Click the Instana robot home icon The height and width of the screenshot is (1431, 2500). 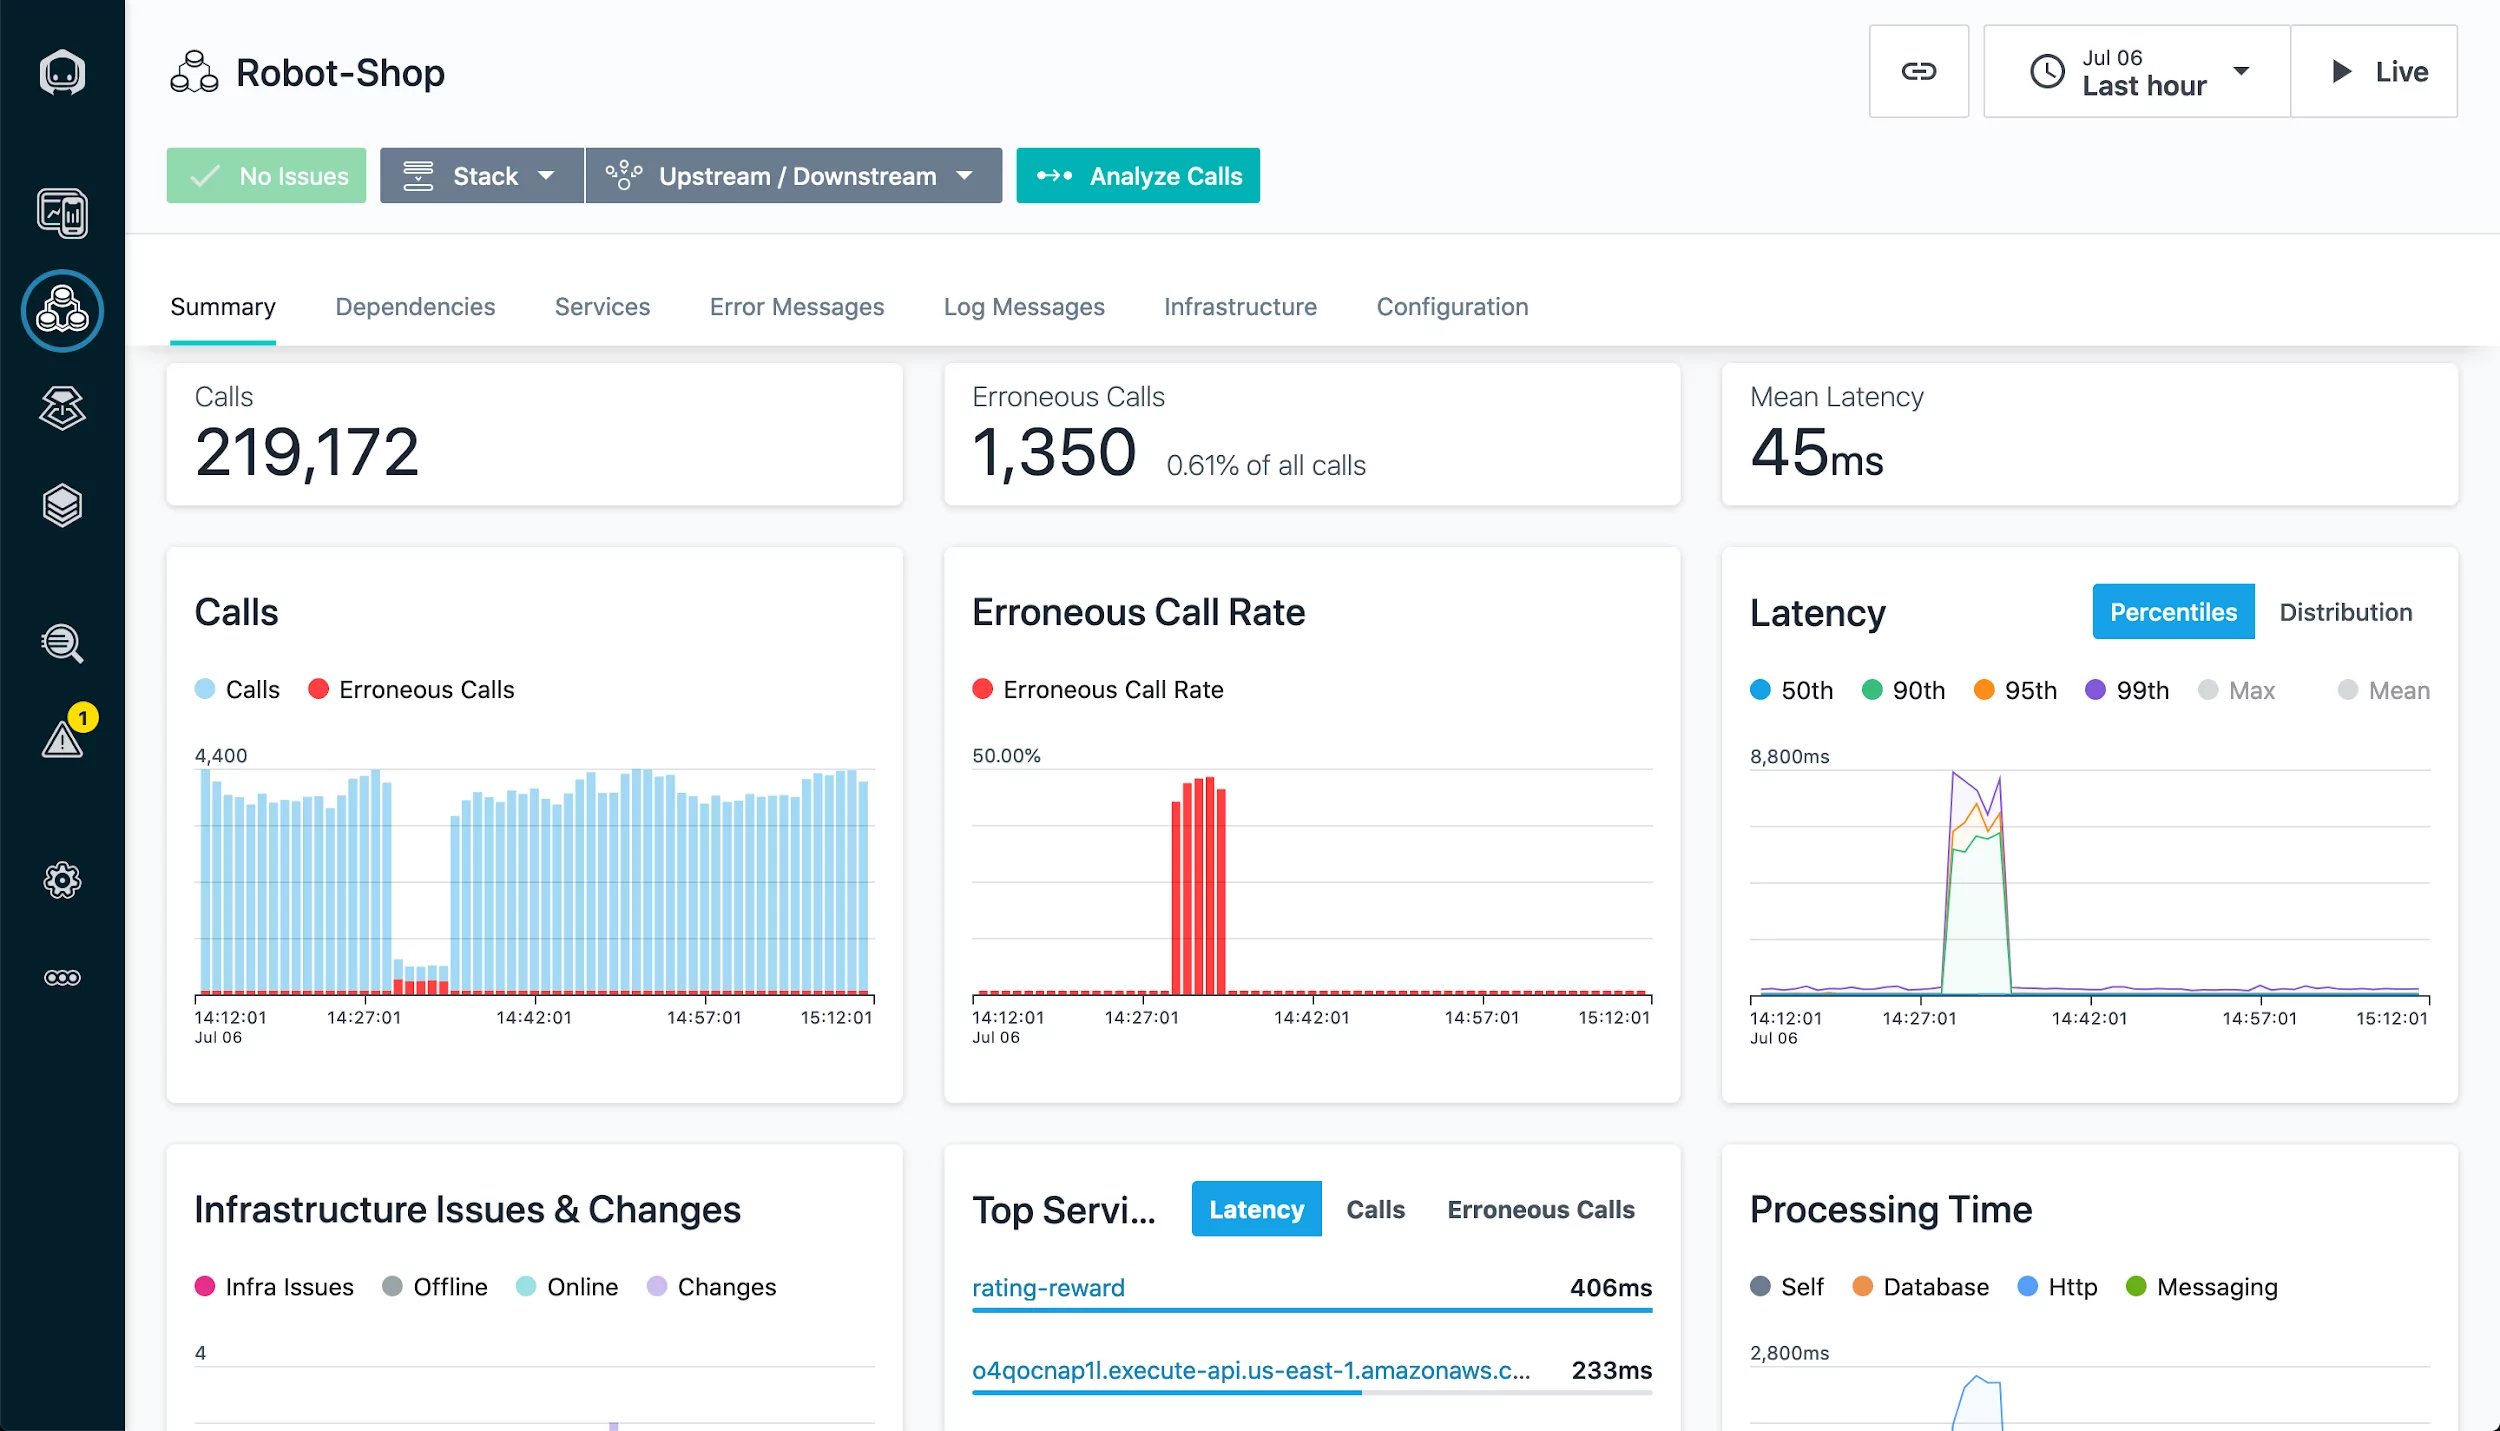(x=62, y=72)
